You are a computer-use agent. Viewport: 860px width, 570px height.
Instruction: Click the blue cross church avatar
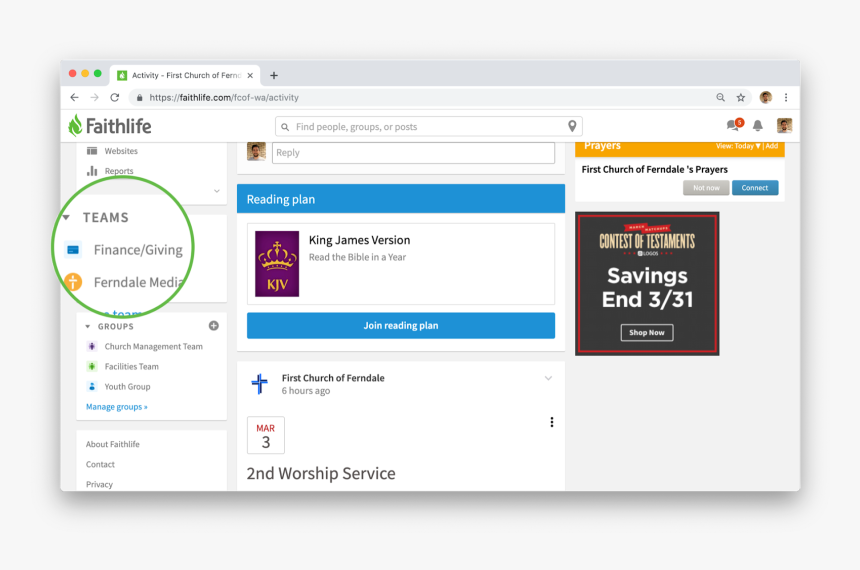(259, 383)
